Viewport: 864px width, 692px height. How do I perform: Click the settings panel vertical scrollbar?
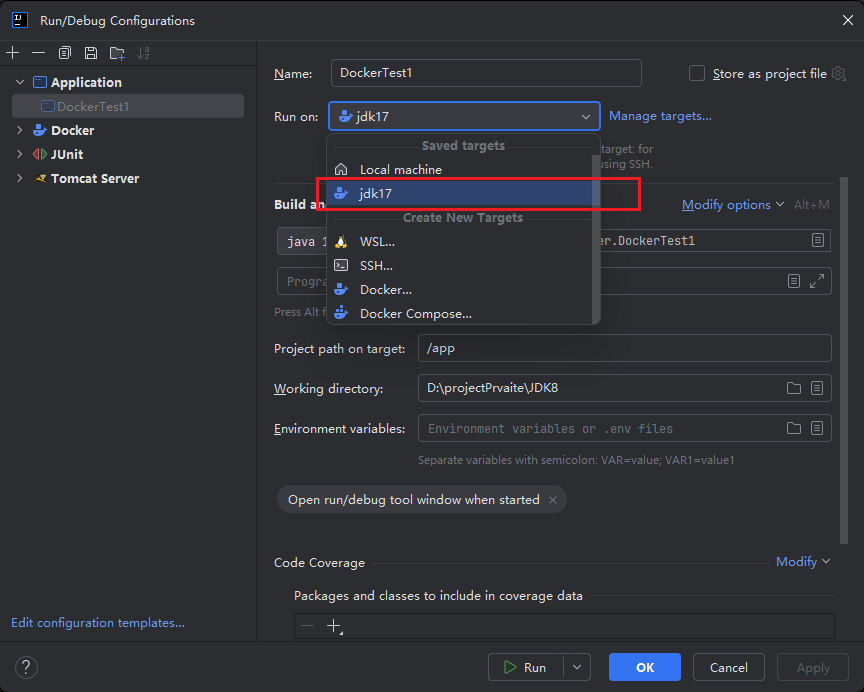tap(844, 360)
